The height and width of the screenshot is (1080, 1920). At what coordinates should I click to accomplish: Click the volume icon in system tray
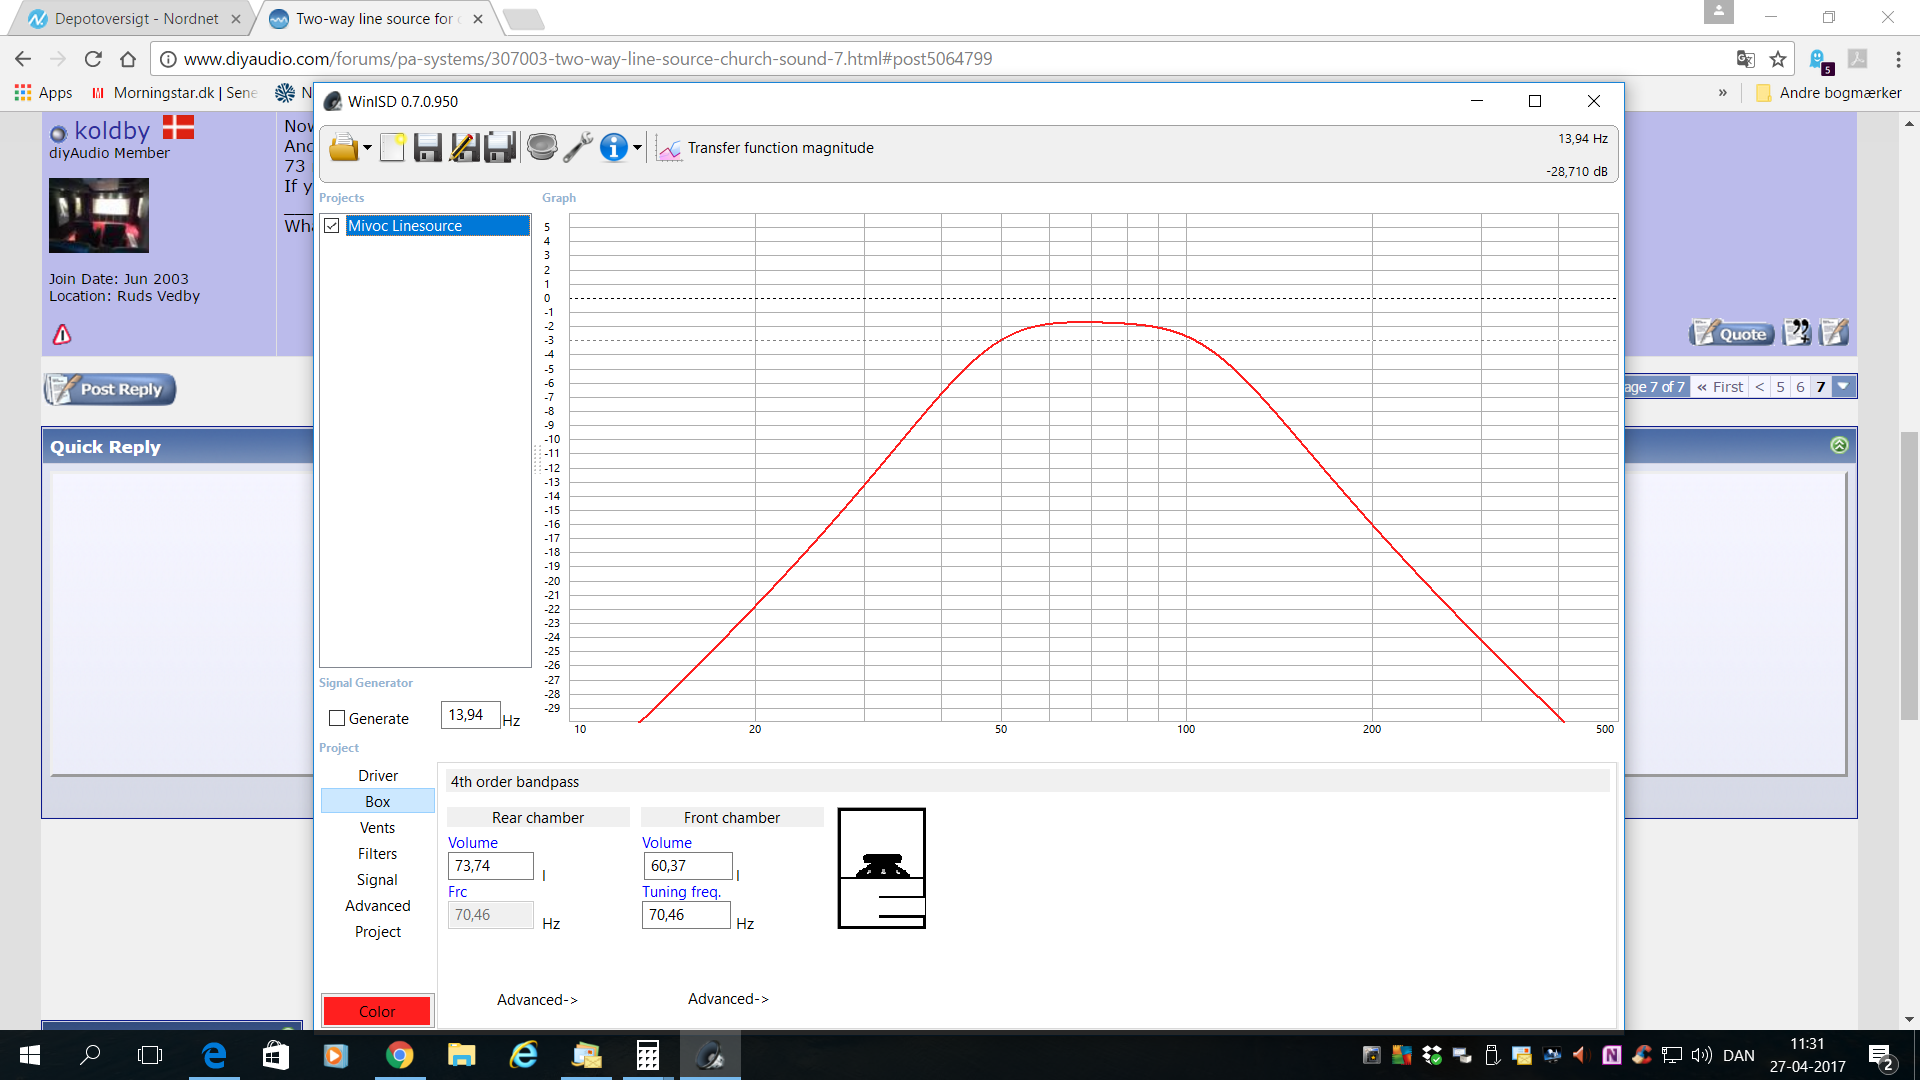coord(1701,1055)
